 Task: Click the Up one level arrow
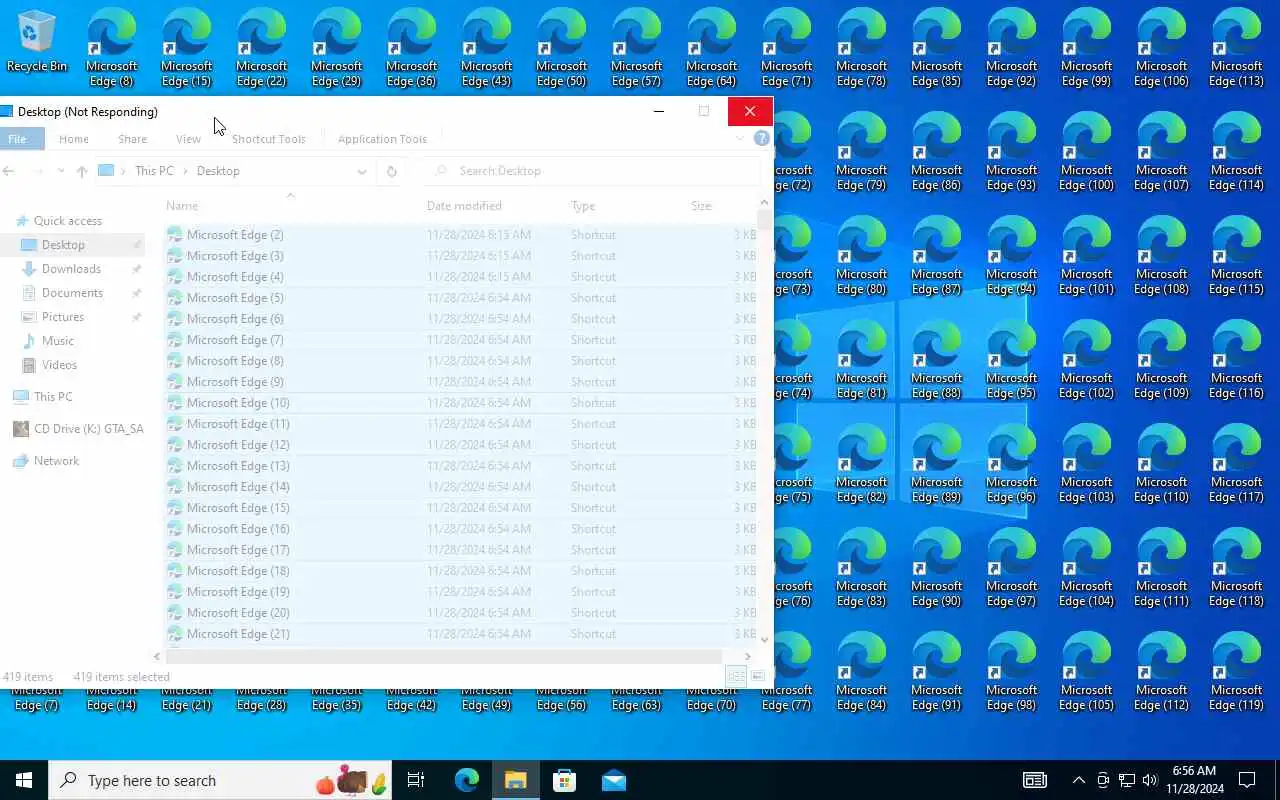pos(82,171)
